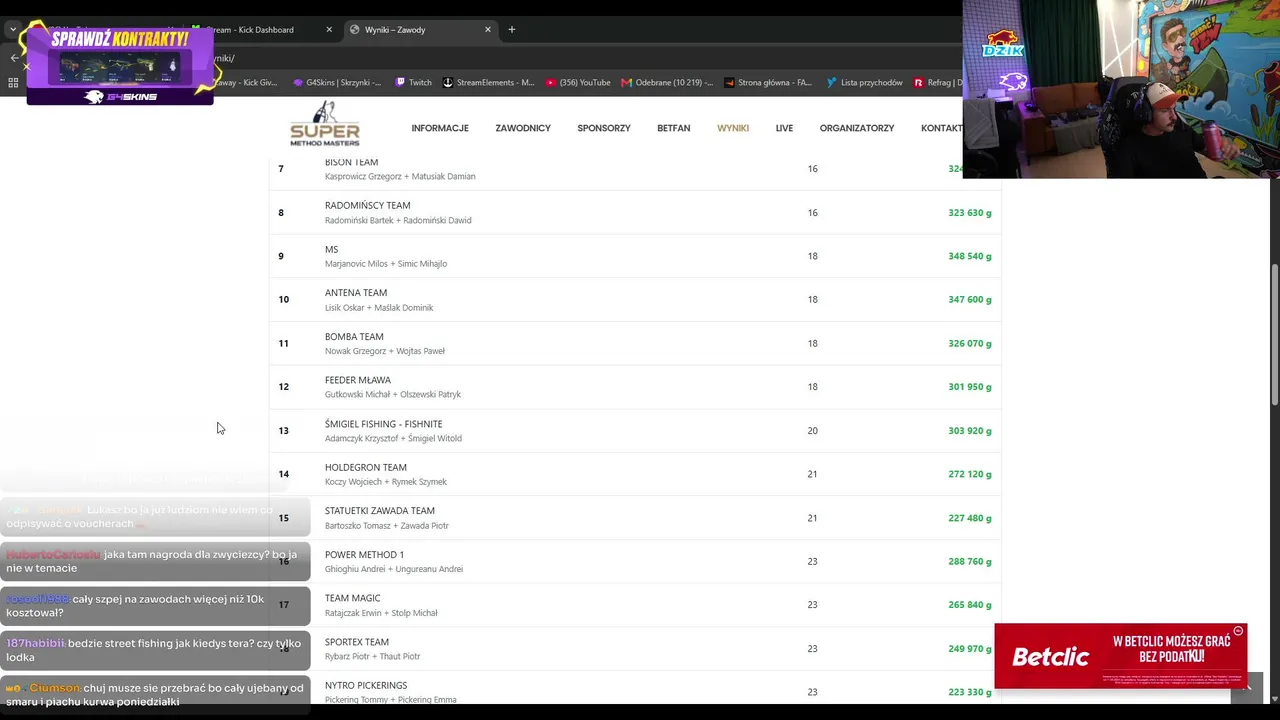Click the 348 540 g weight value
This screenshot has height=720, width=1280.
click(970, 256)
